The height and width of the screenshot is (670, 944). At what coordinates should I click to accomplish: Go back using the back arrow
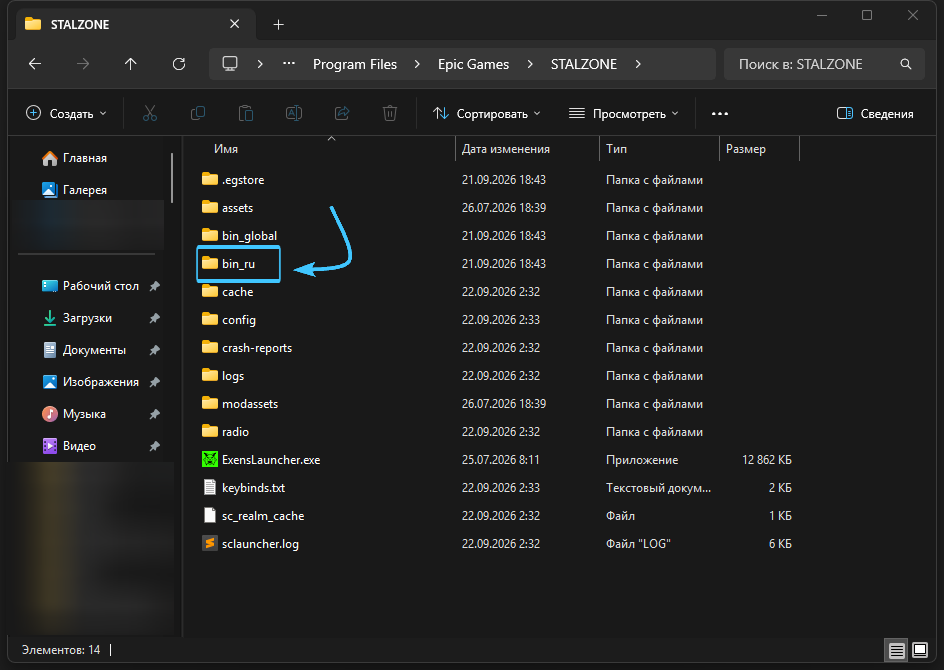click(35, 64)
